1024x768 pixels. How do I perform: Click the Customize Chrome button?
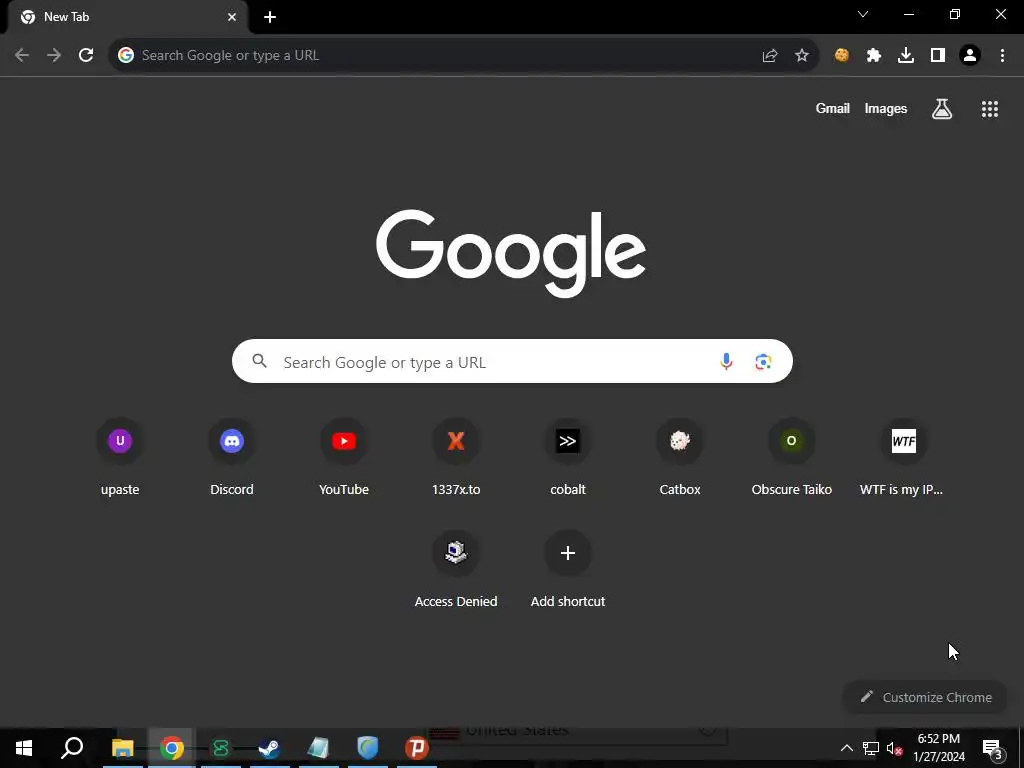926,697
